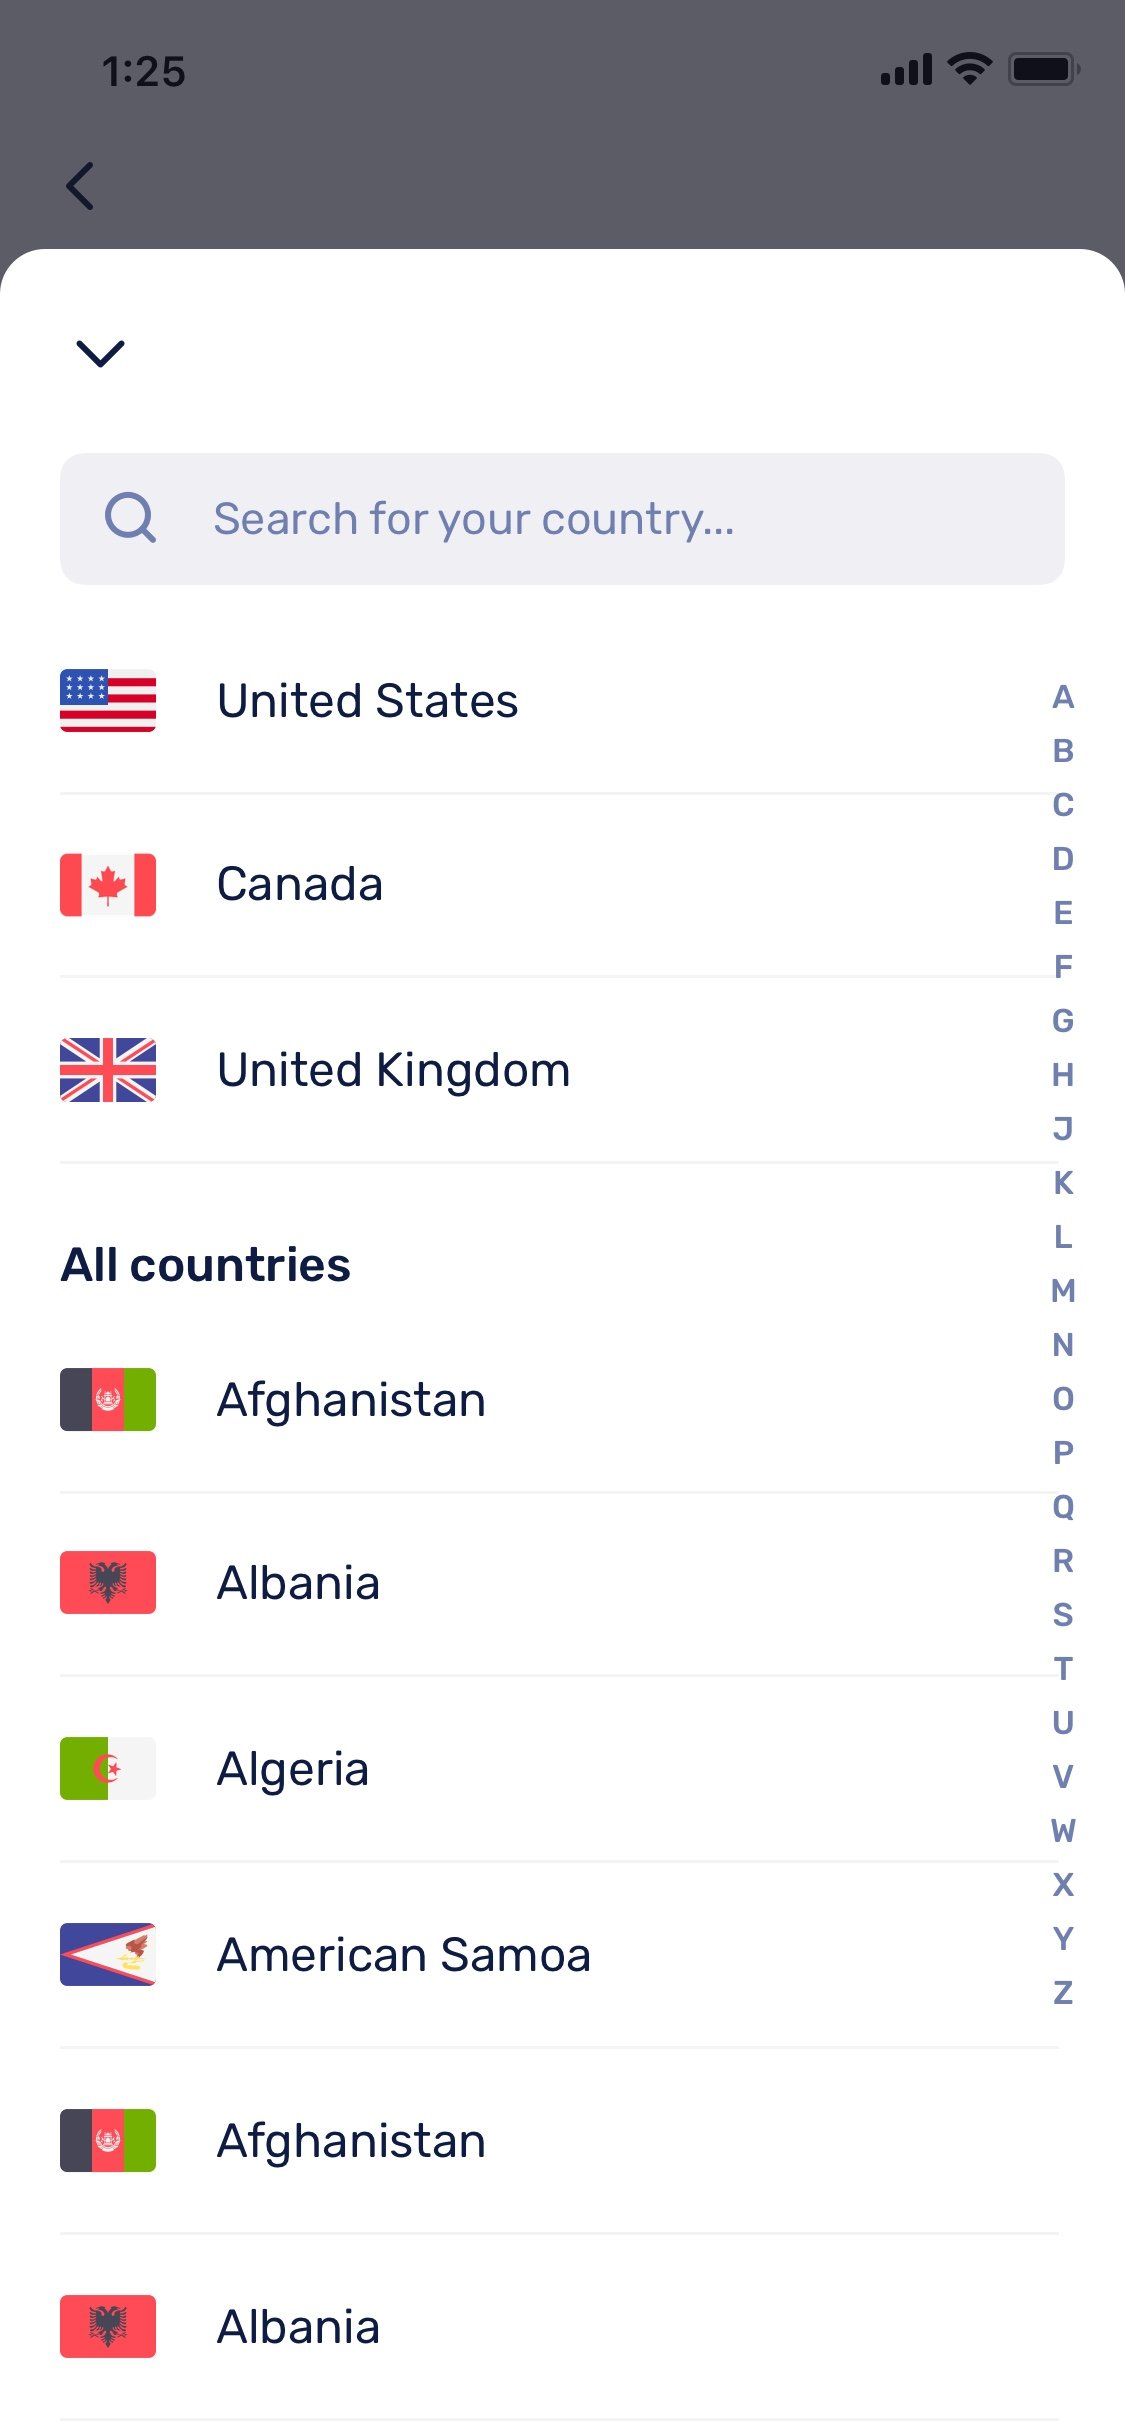Select American Samoa from all countries

(404, 1955)
